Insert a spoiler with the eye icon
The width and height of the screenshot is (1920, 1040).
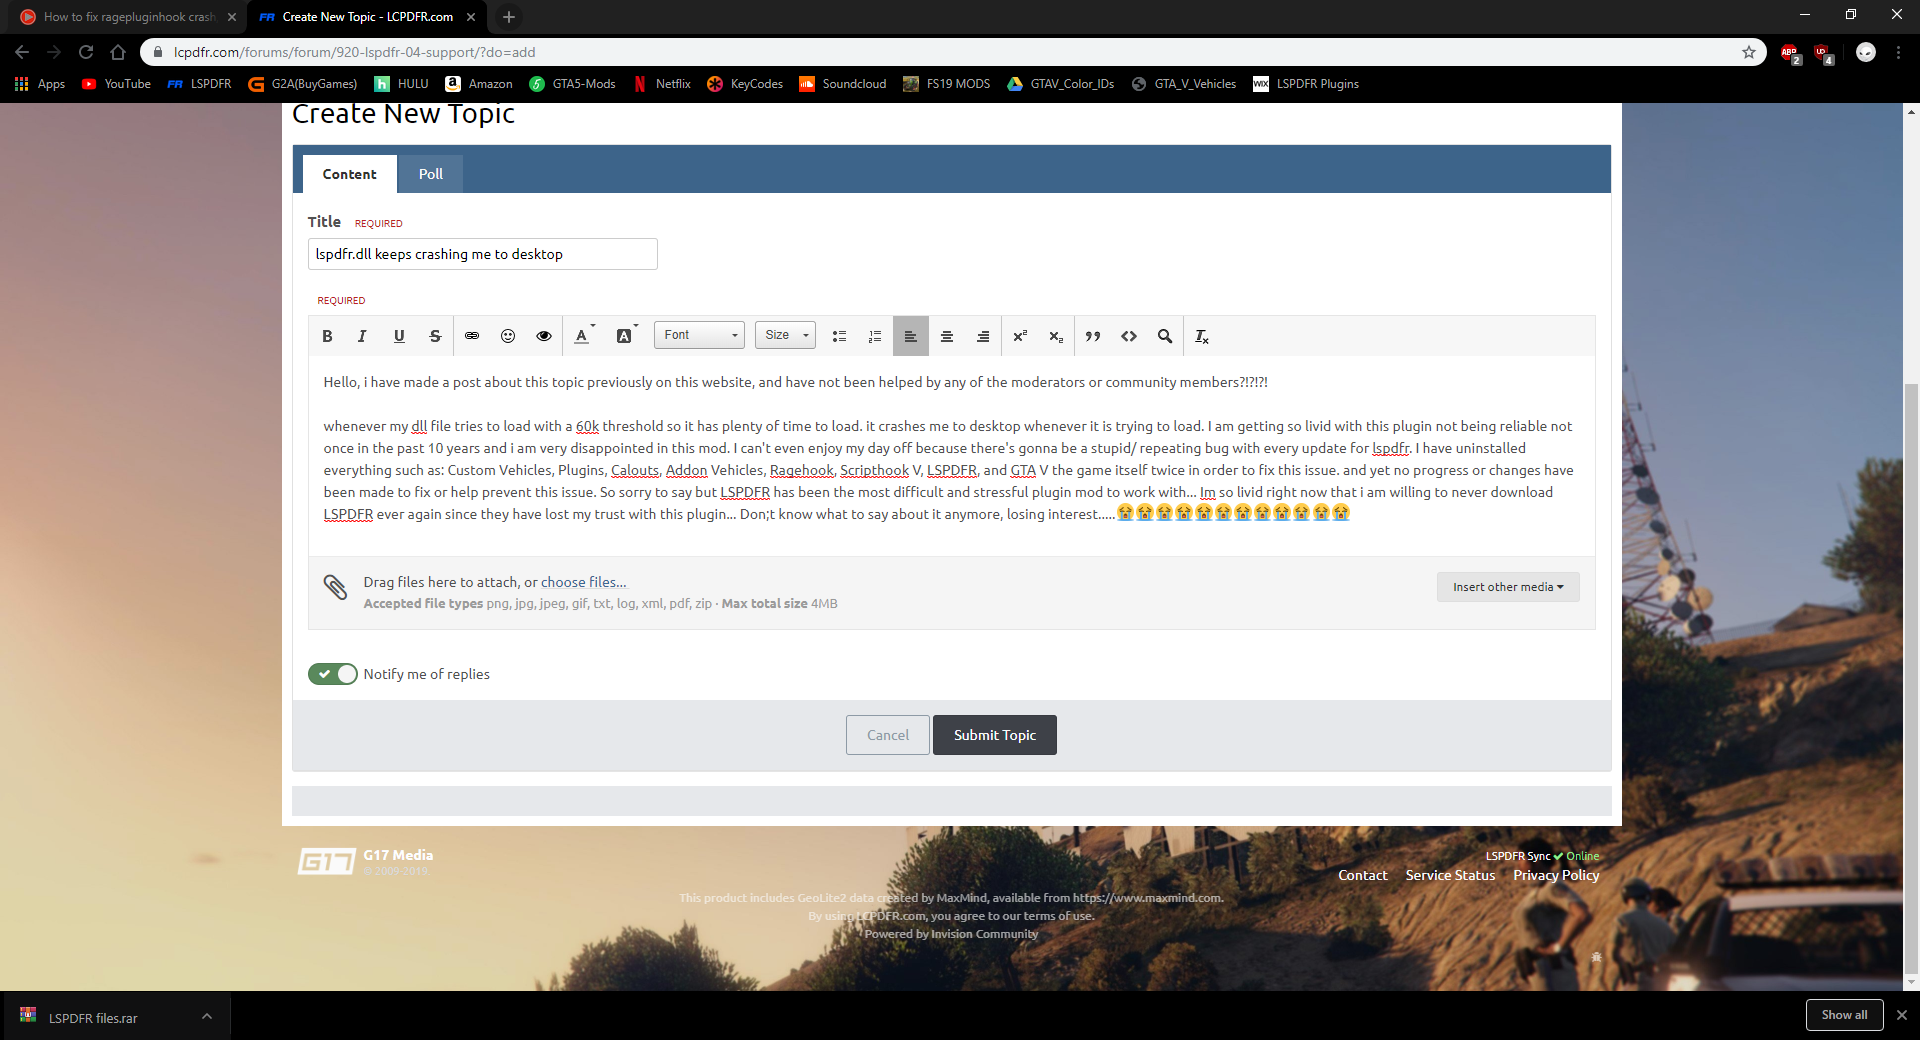(544, 336)
